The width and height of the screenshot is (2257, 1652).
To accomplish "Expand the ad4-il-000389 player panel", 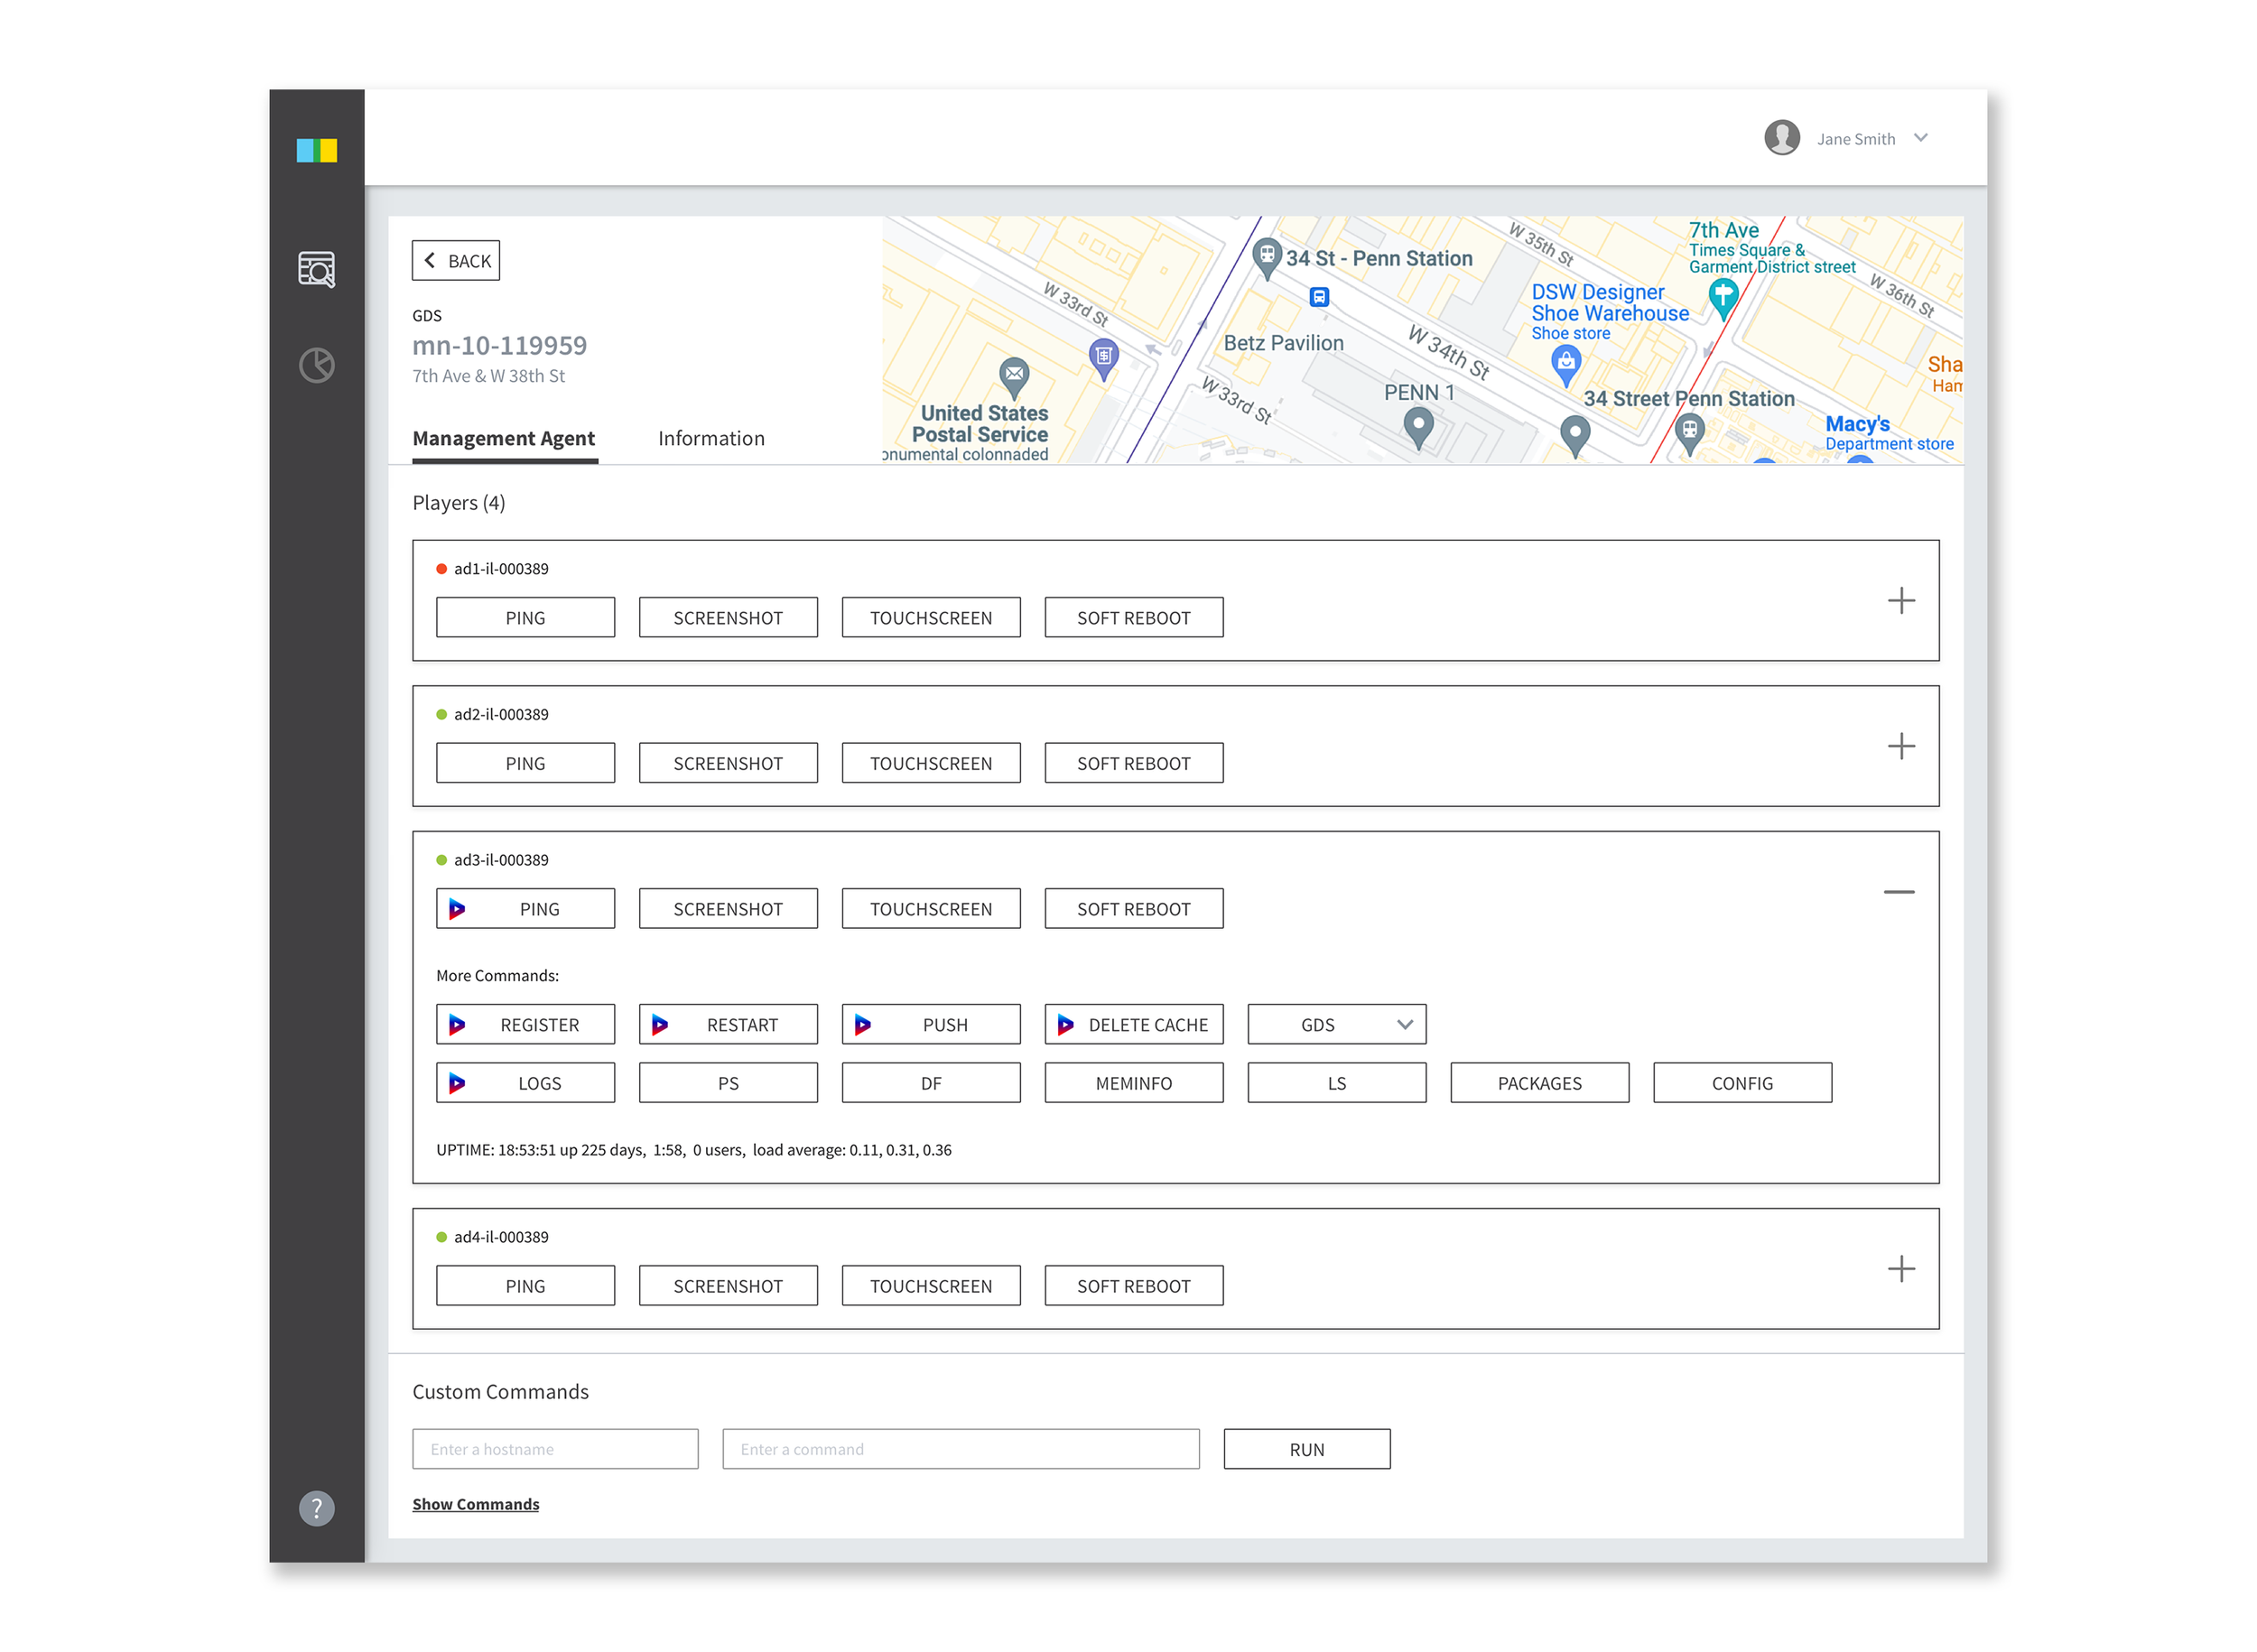I will tap(1900, 1269).
